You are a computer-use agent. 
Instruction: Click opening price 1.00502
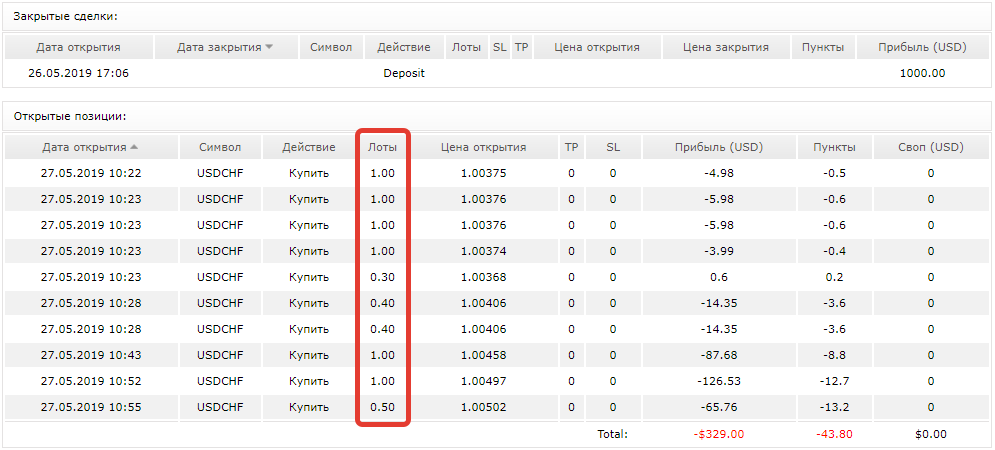pos(484,407)
